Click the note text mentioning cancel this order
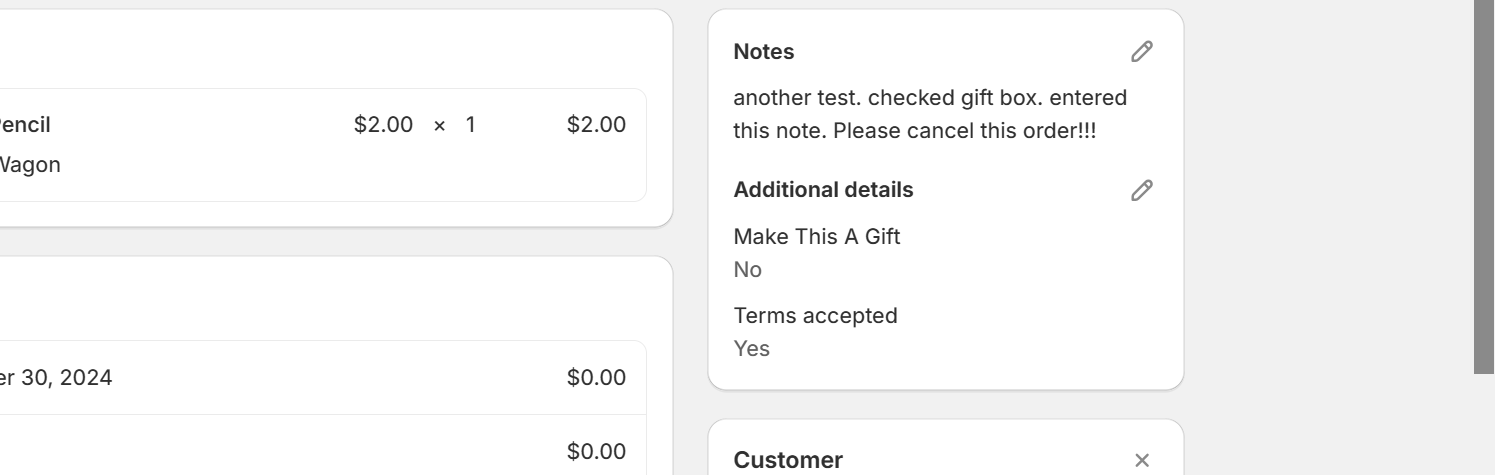This screenshot has width=1495, height=475. (914, 131)
